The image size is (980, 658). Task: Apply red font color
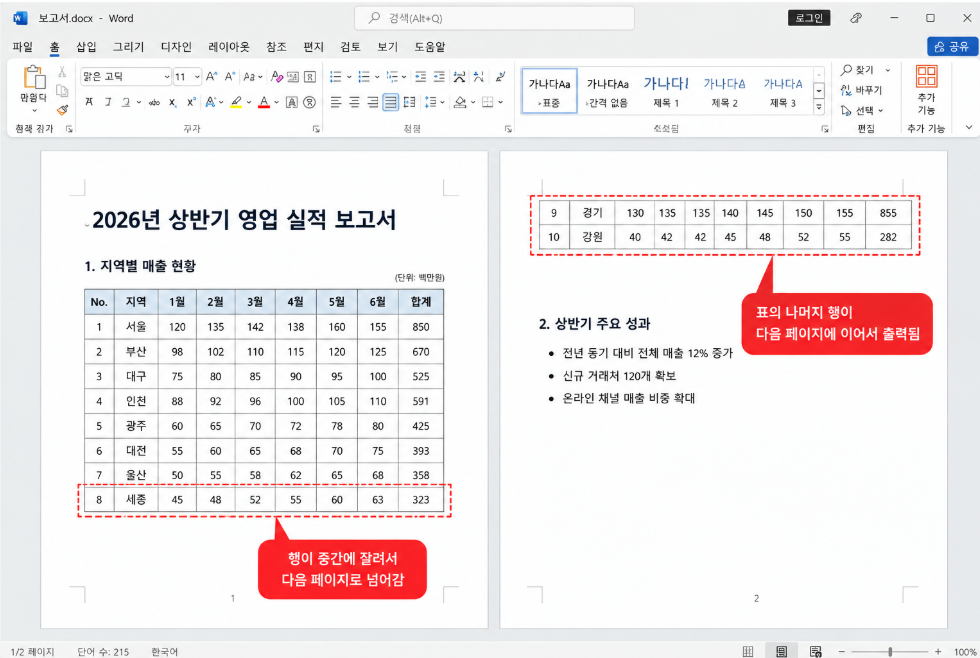pos(264,102)
